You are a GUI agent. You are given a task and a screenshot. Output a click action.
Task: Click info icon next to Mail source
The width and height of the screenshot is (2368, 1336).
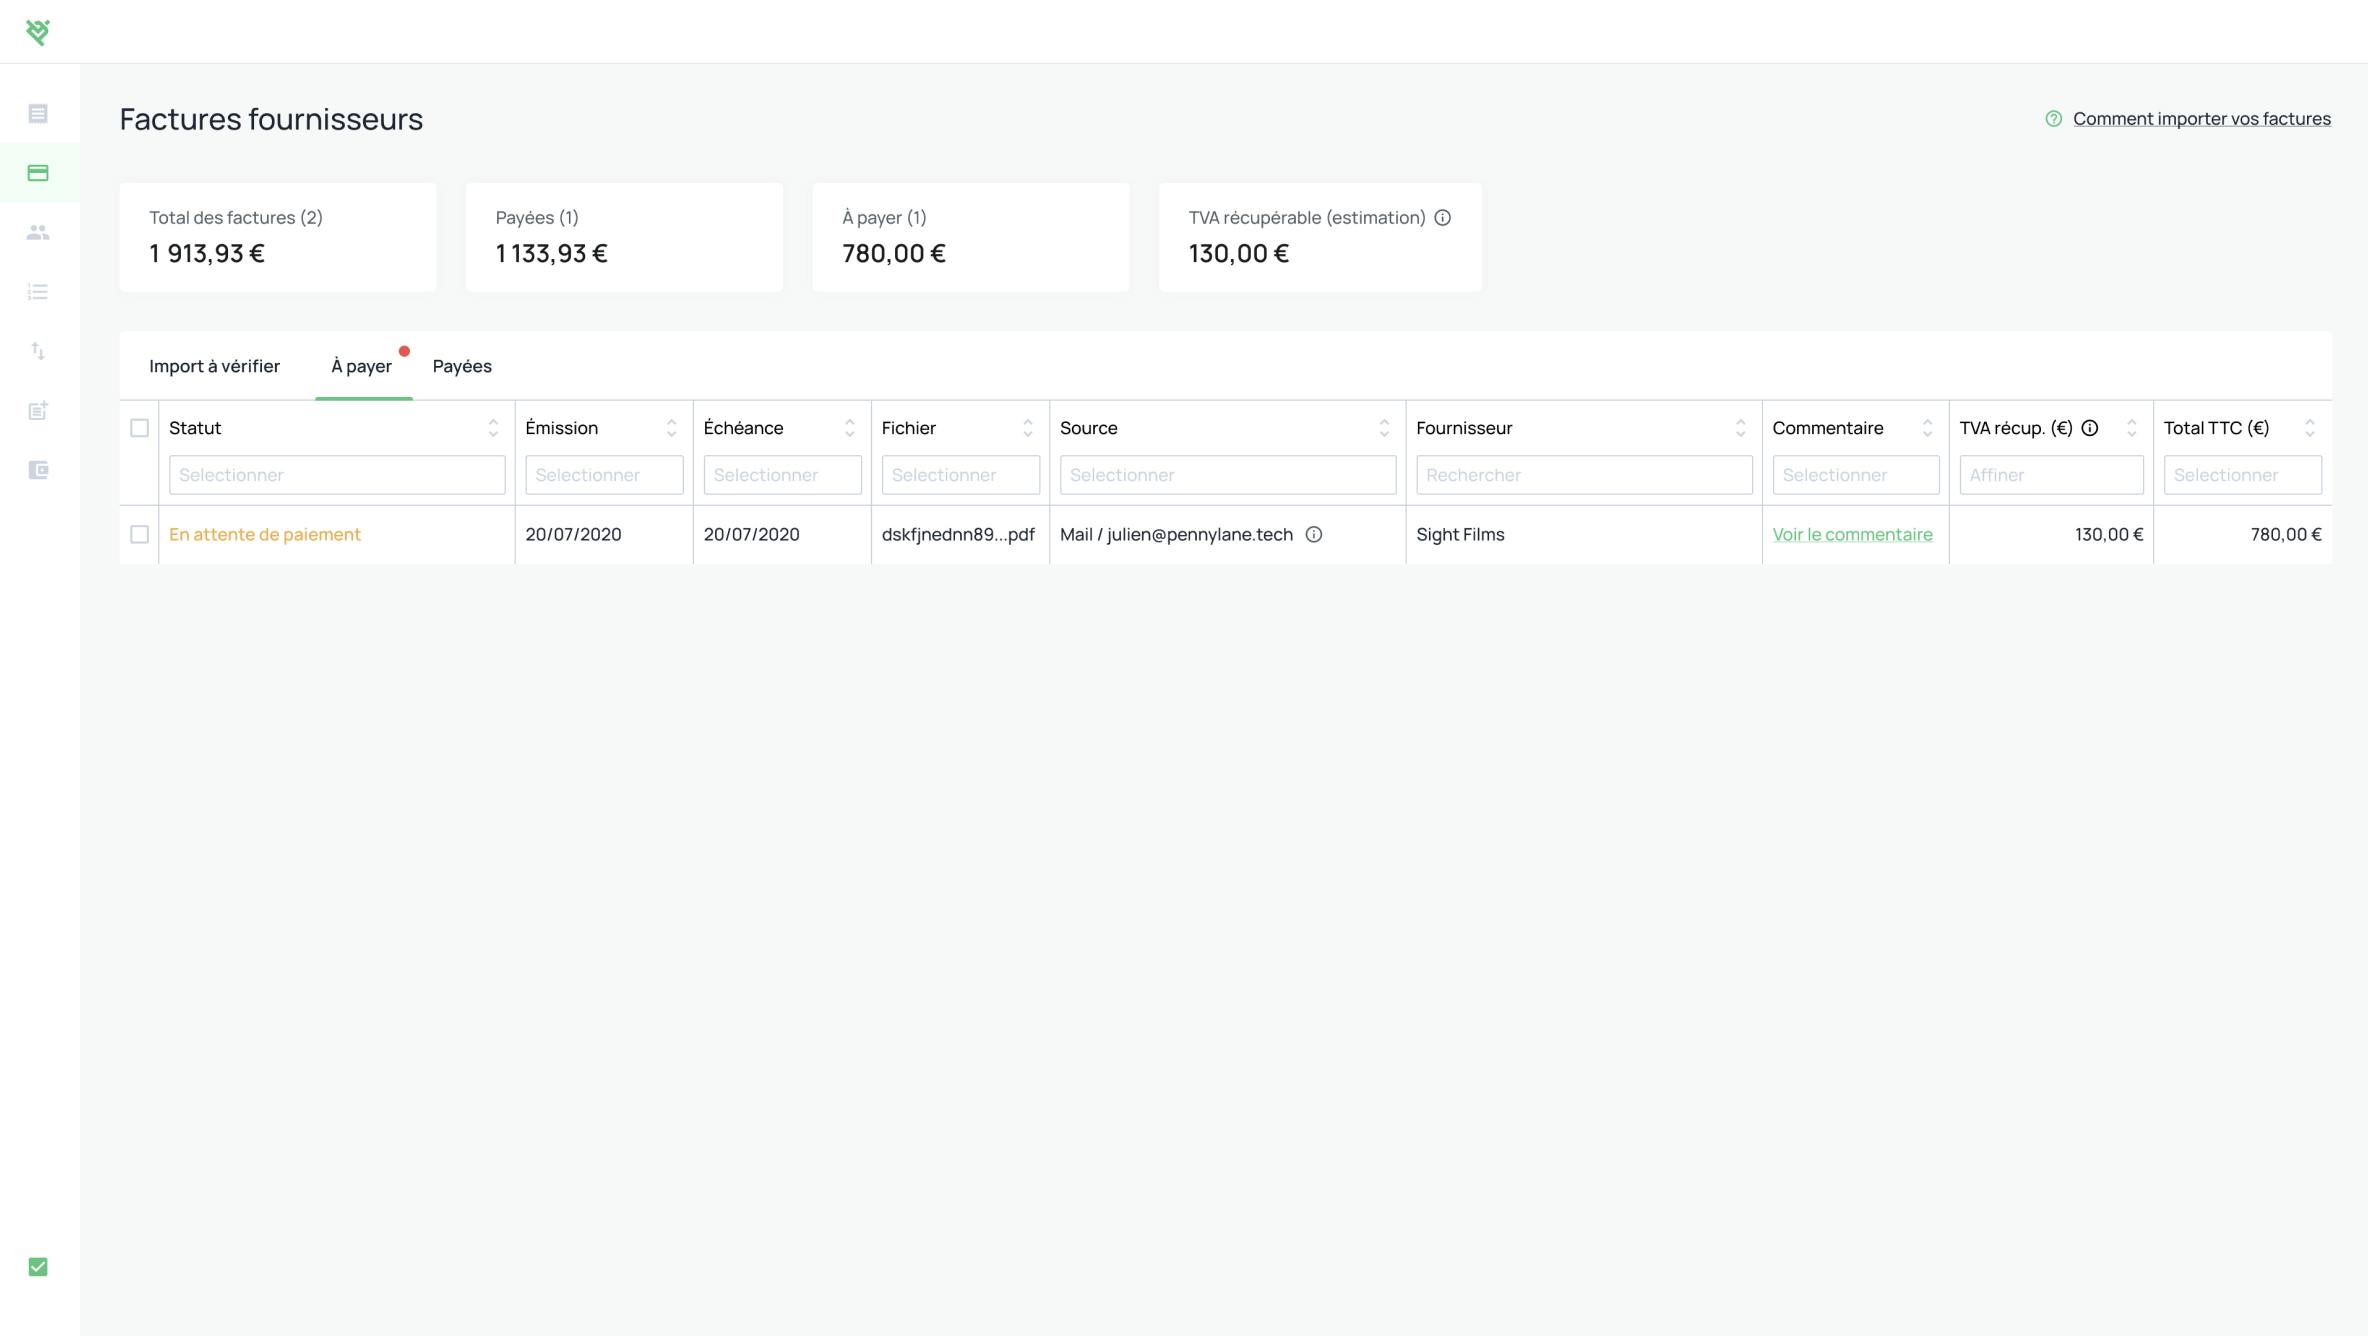tap(1314, 535)
